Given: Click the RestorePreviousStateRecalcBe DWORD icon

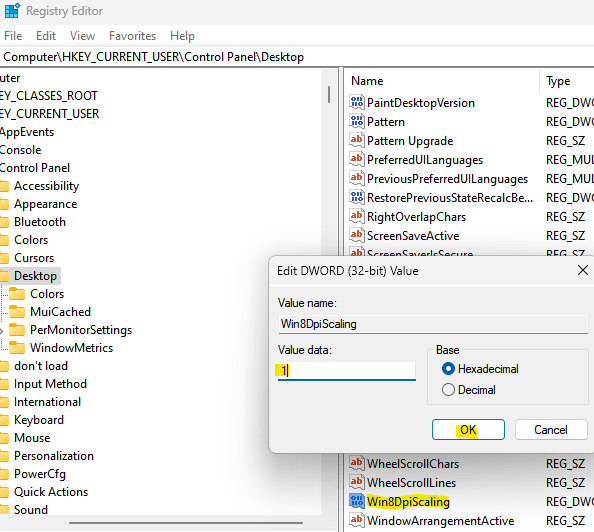Looking at the screenshot, I should click(x=356, y=197).
